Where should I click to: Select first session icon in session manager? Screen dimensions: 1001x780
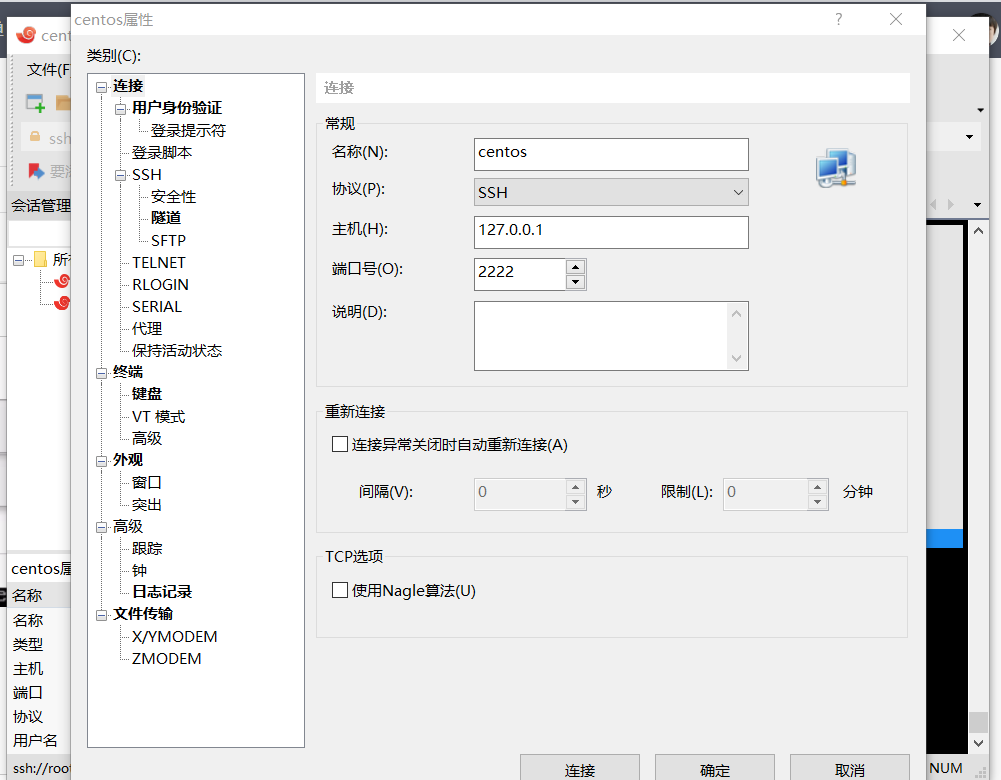pyautogui.click(x=63, y=280)
